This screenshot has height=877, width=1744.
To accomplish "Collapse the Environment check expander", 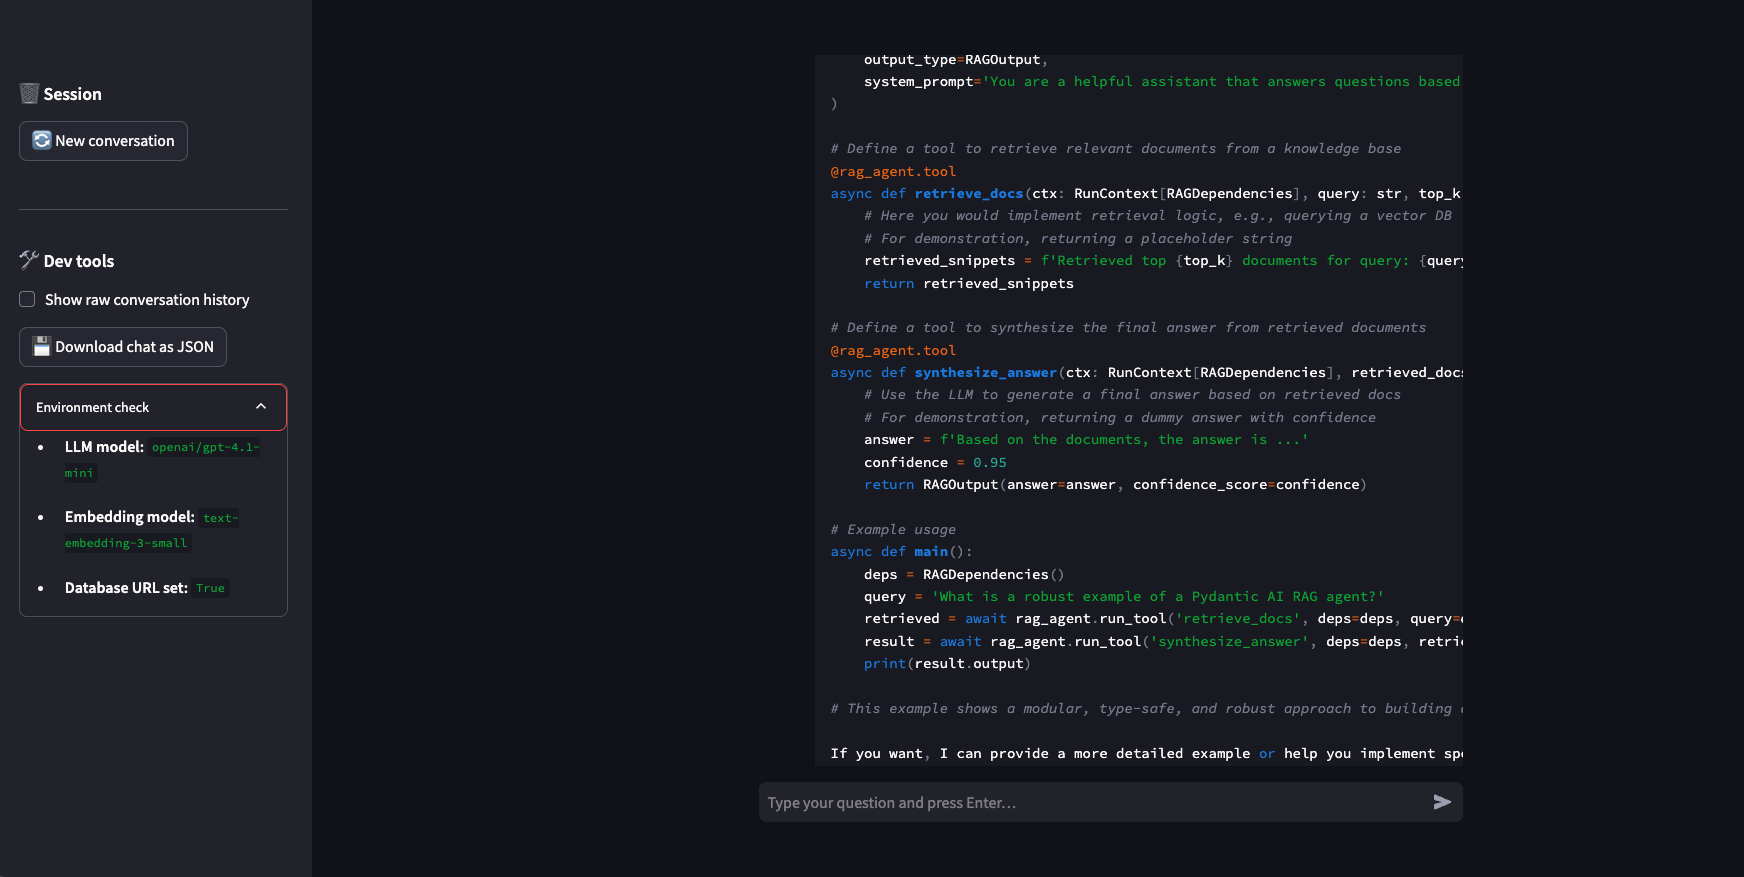I will 153,407.
